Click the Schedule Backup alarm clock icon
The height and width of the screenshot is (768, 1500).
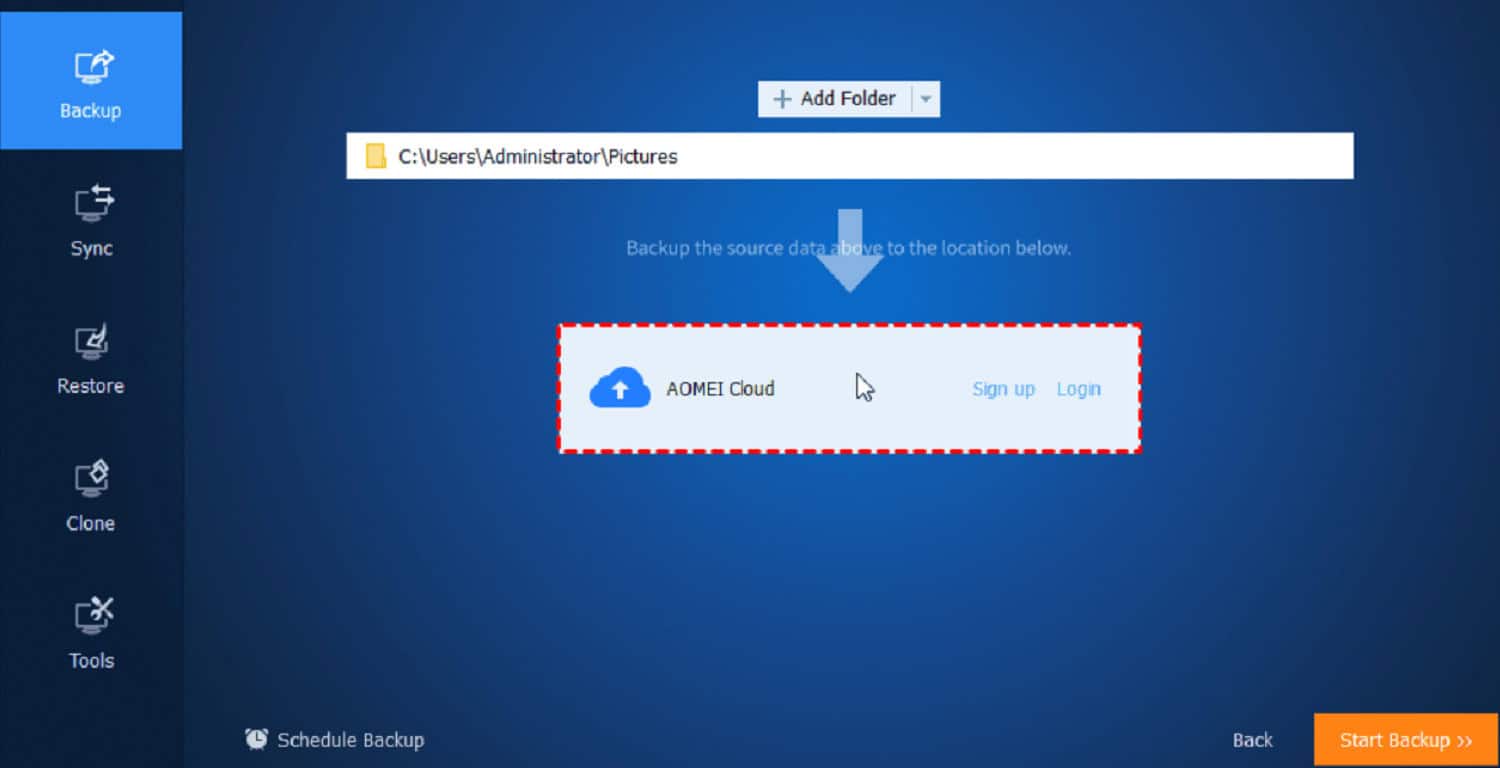(x=256, y=739)
